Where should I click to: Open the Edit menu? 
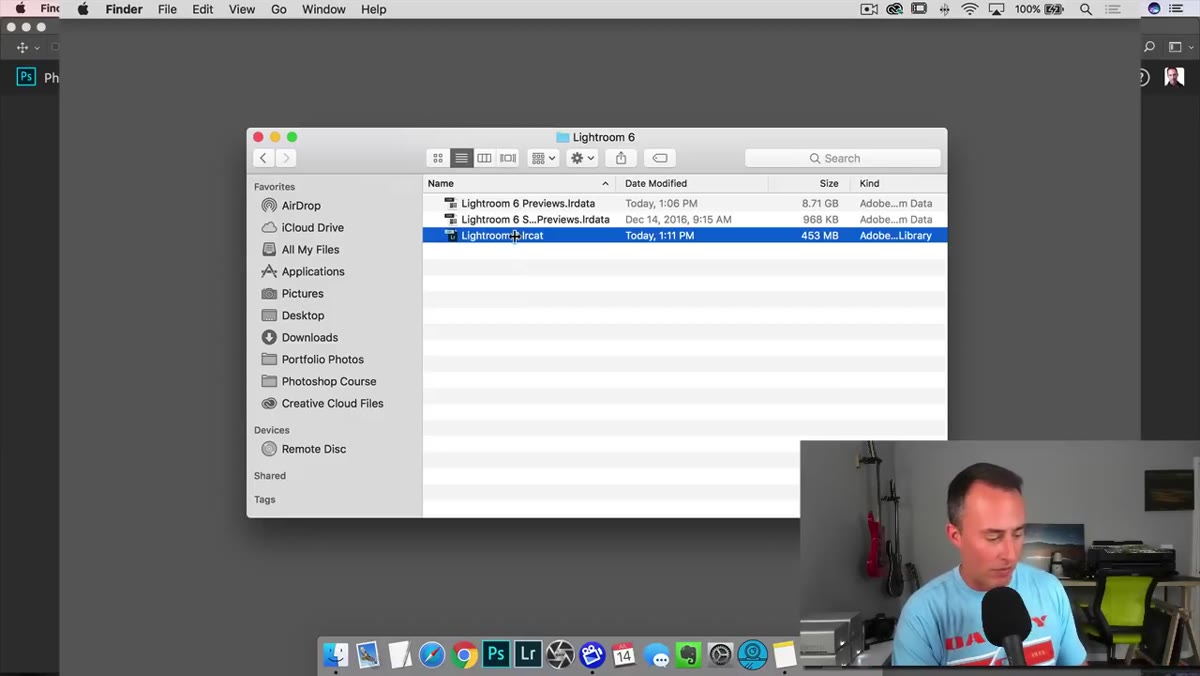203,9
